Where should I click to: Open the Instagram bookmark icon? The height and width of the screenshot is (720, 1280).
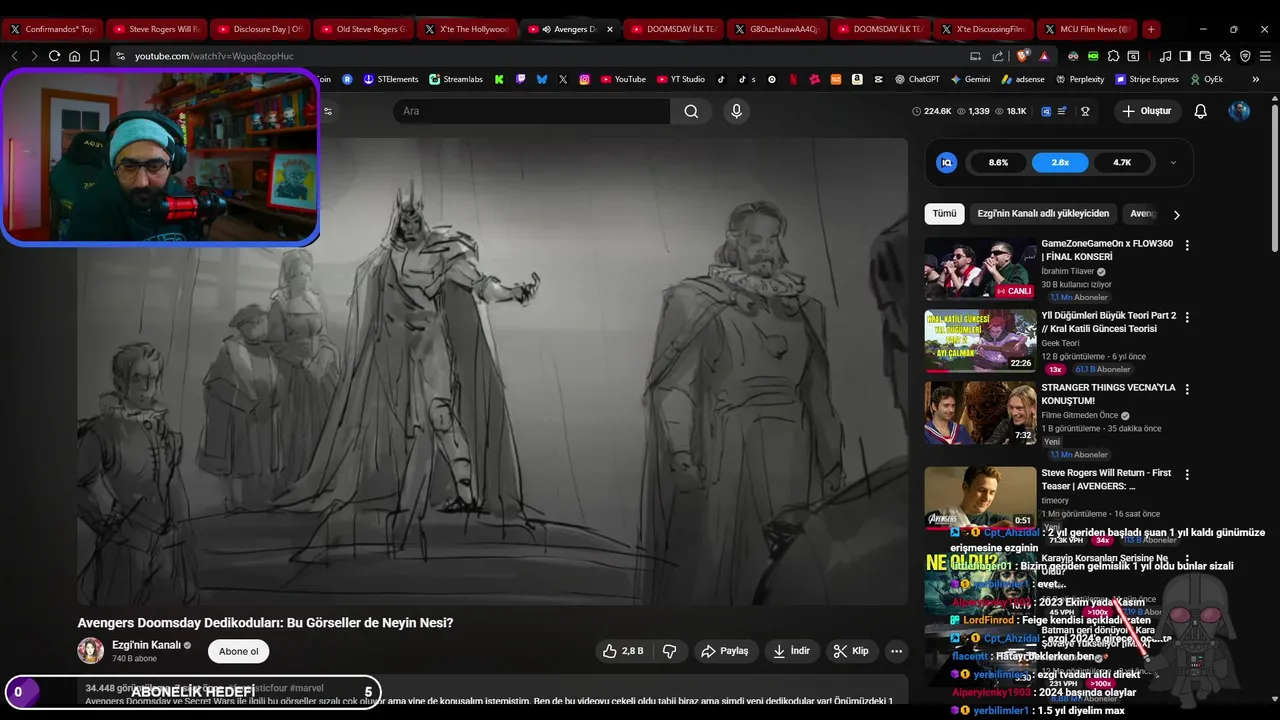584,79
